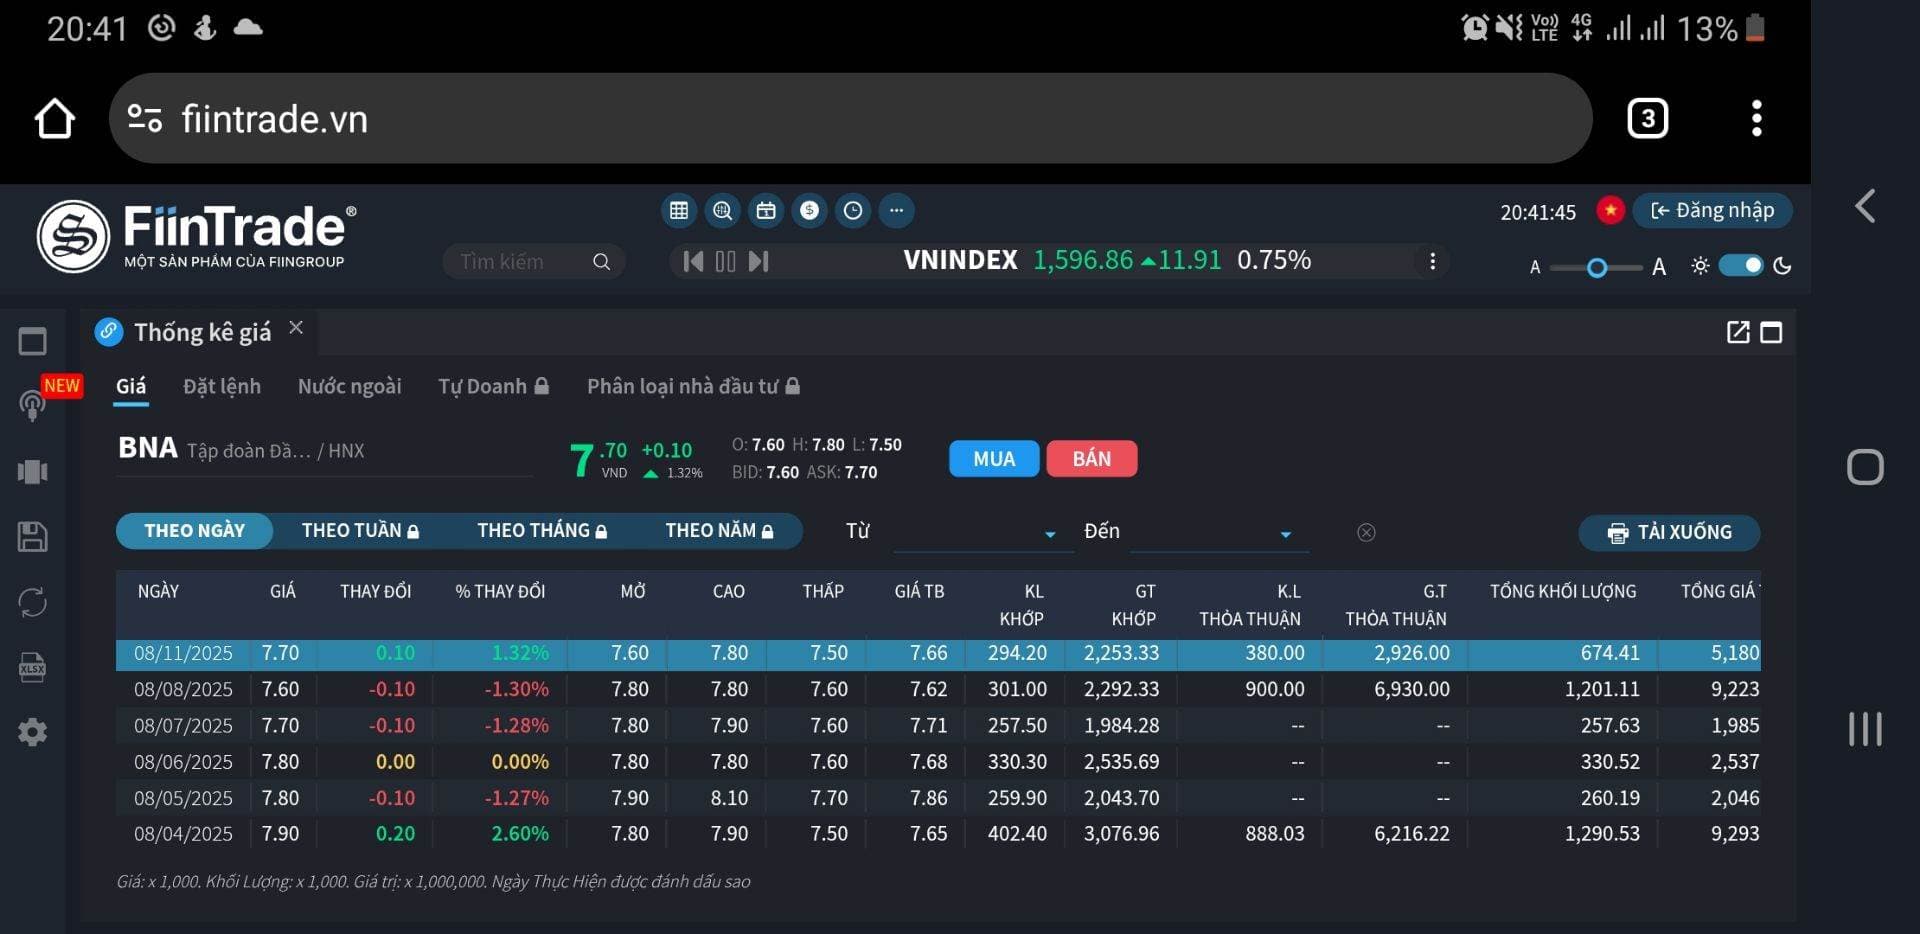Click the sun light-mode icon
The image size is (1920, 934).
(x=1700, y=266)
